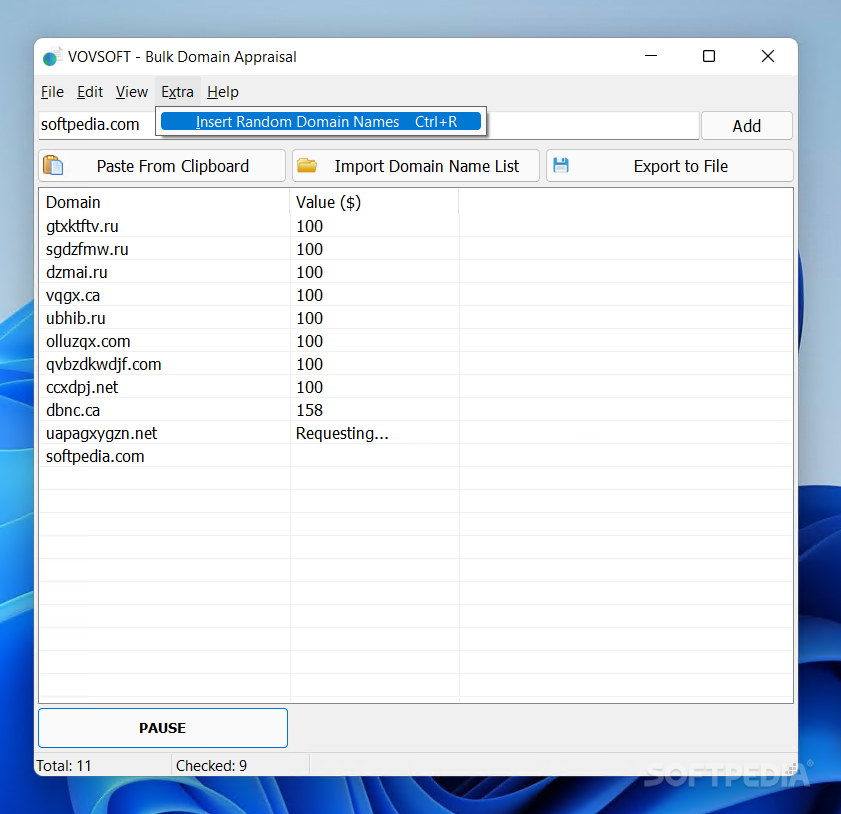Select the ubhib.ru row
Image resolution: width=841 pixels, height=814 pixels.
(416, 319)
